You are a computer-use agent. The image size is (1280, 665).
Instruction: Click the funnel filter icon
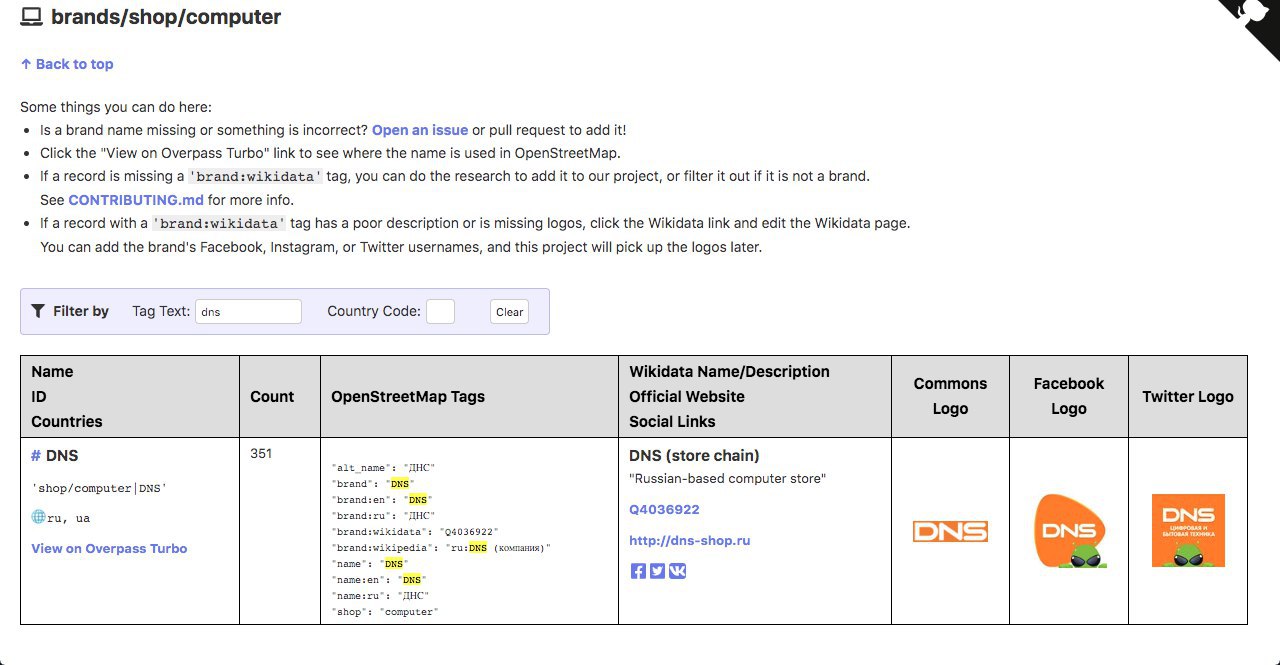[38, 311]
